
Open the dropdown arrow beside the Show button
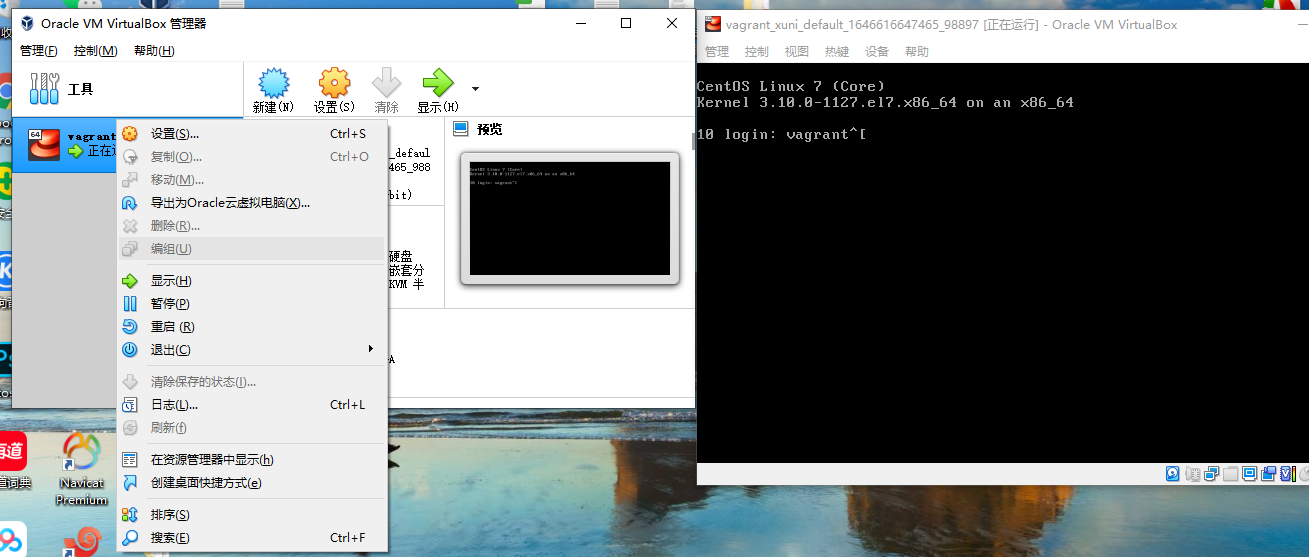click(475, 89)
